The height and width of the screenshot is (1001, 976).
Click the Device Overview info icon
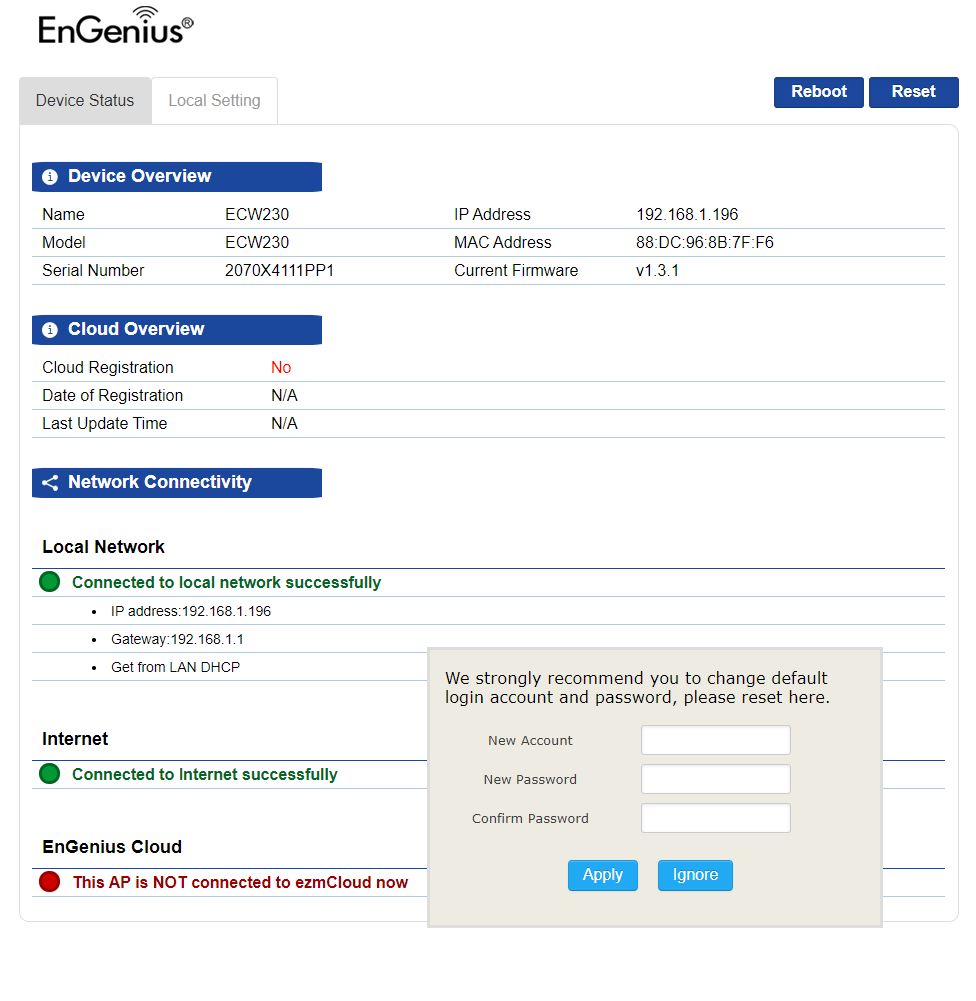(x=50, y=177)
